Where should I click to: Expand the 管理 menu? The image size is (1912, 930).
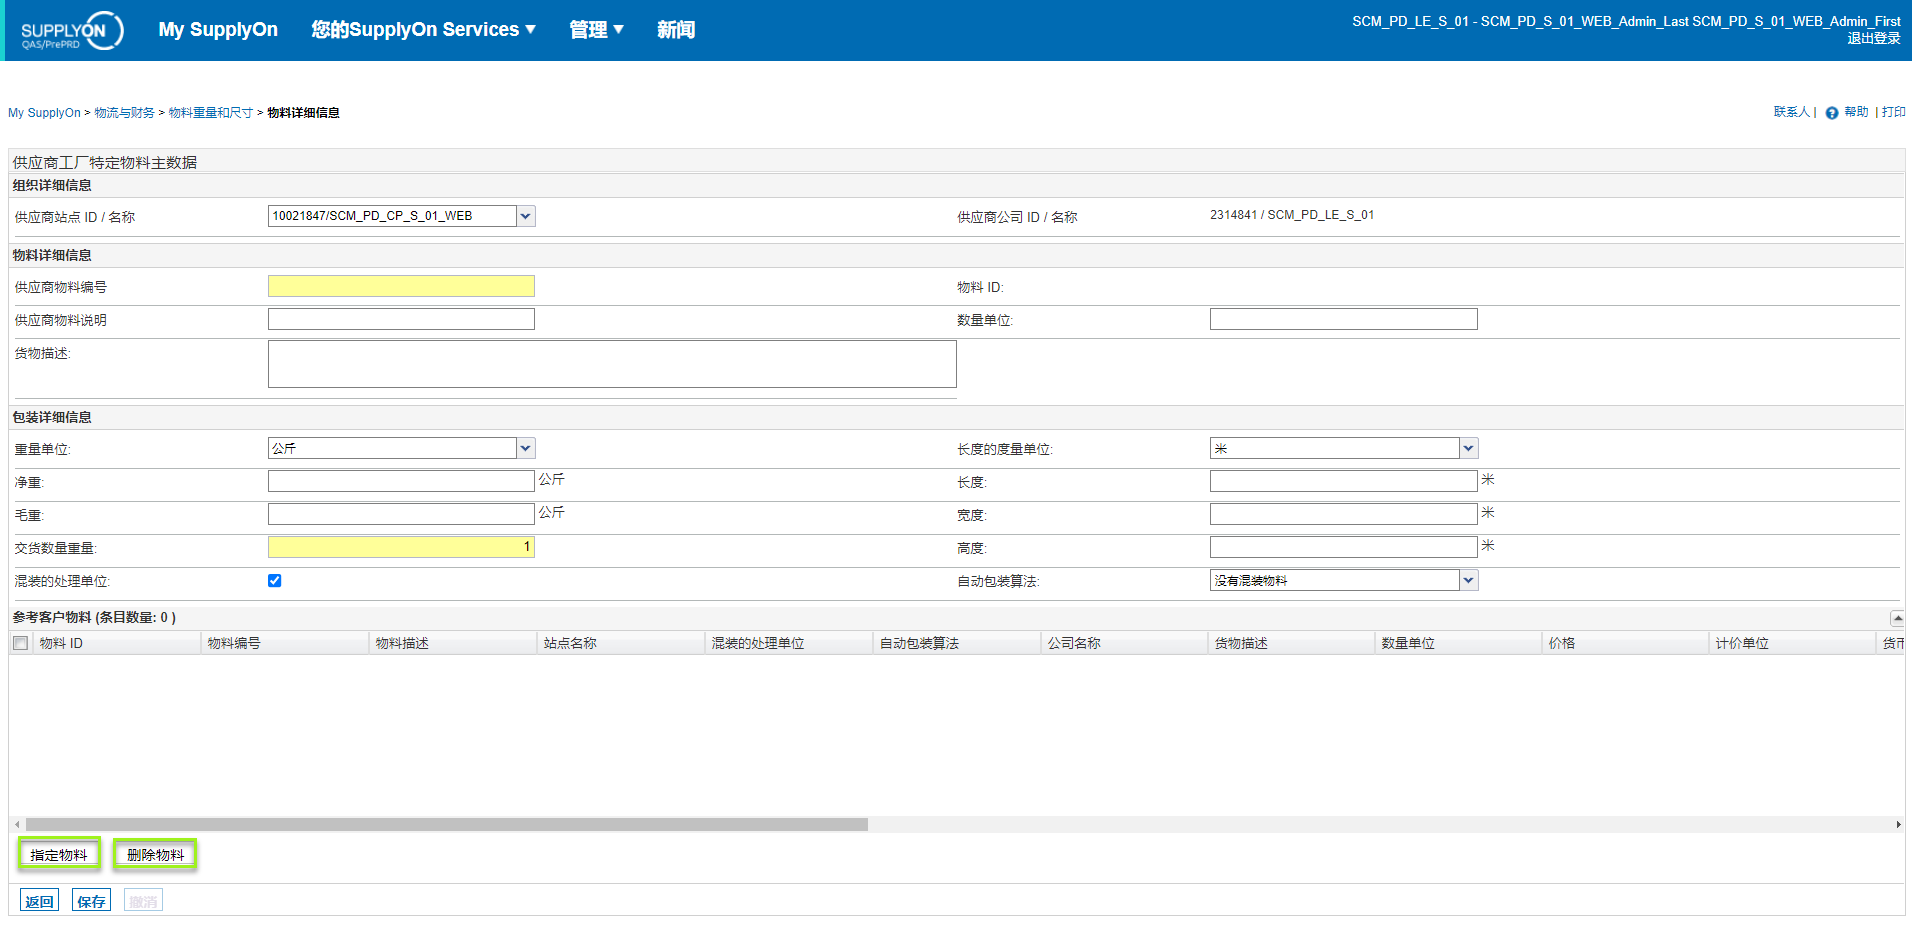pos(596,30)
